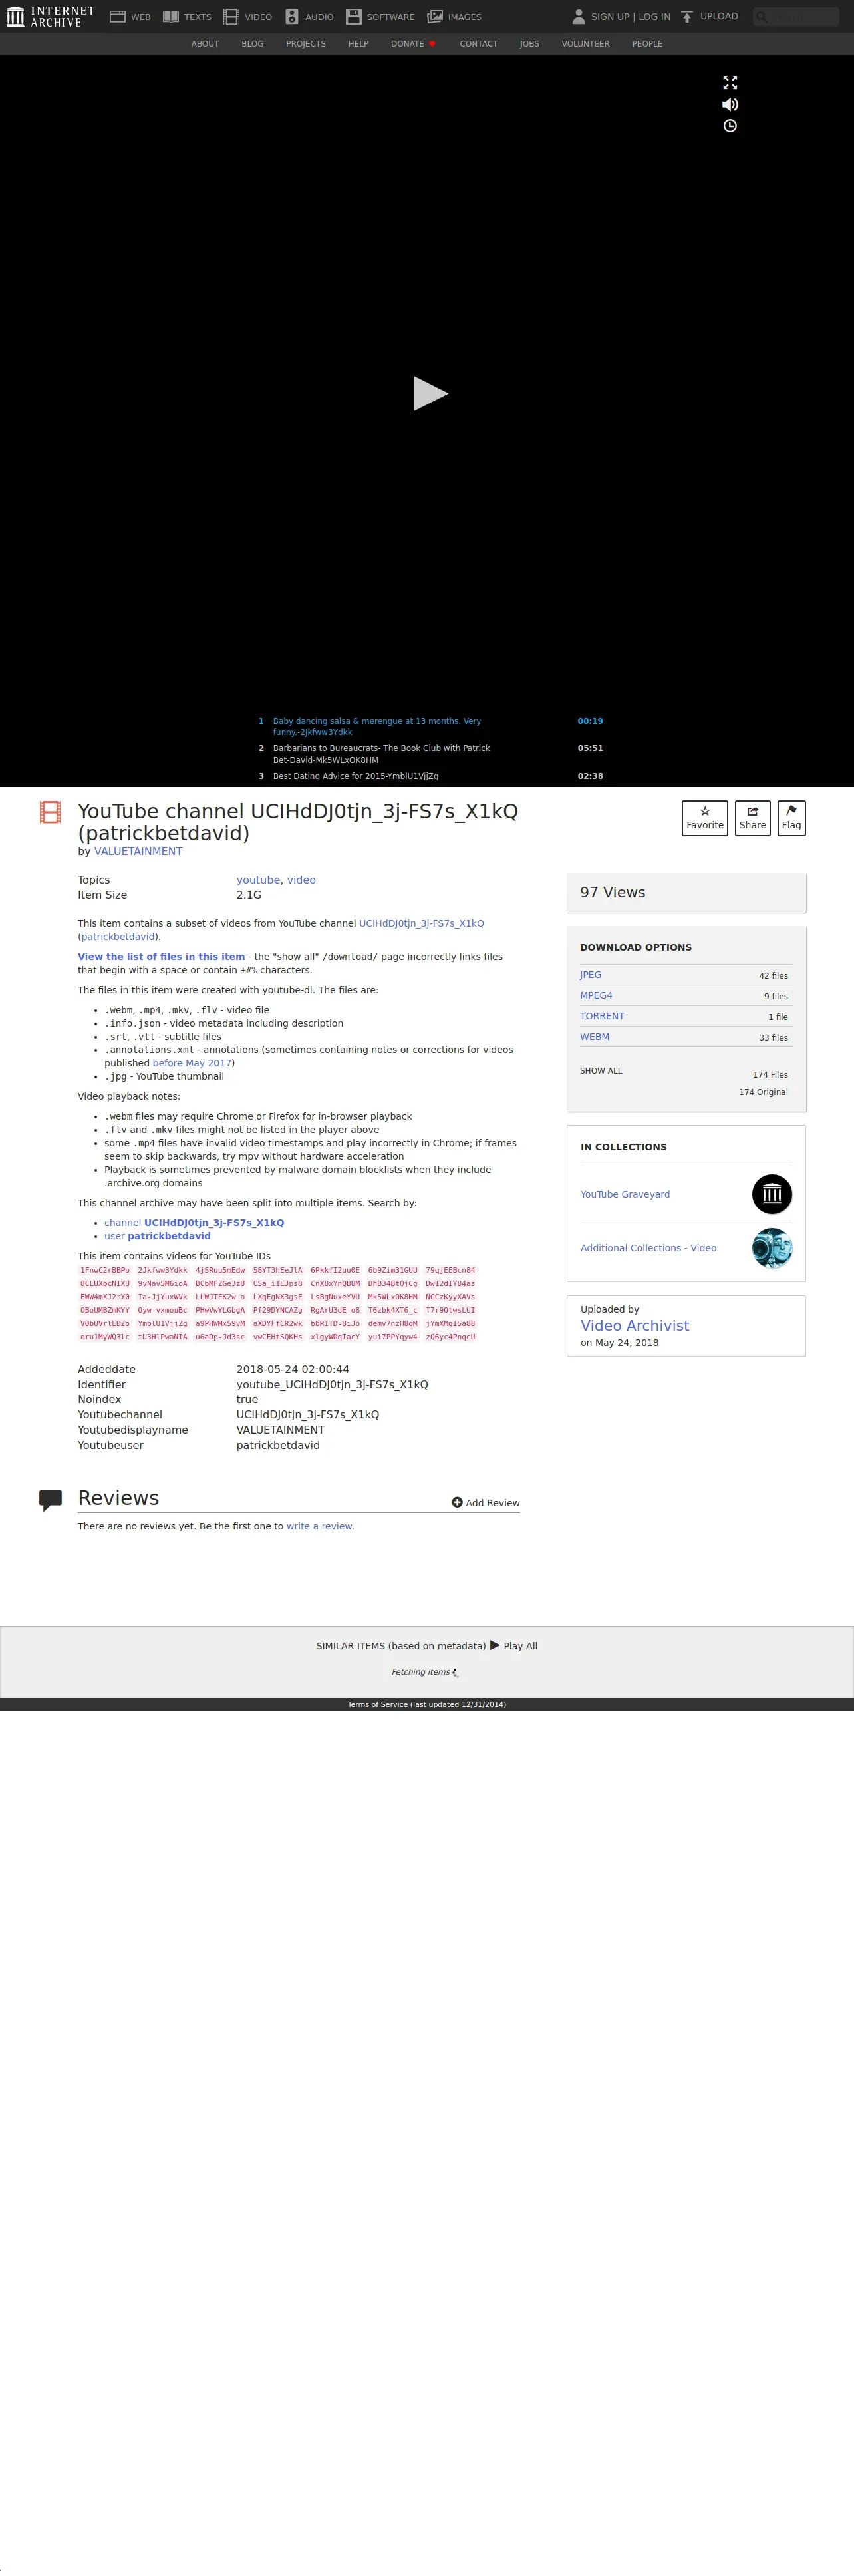This screenshot has height=2576, width=854.
Task: Open the Projects menu item
Action: tap(306, 44)
